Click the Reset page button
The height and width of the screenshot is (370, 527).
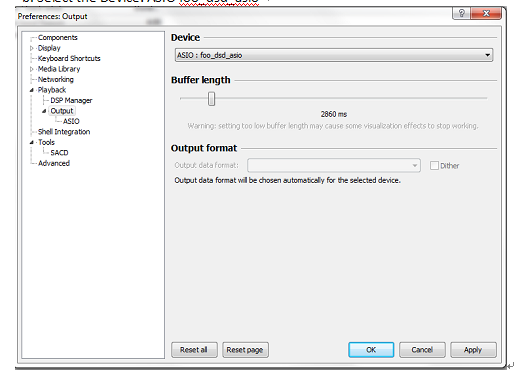245,350
